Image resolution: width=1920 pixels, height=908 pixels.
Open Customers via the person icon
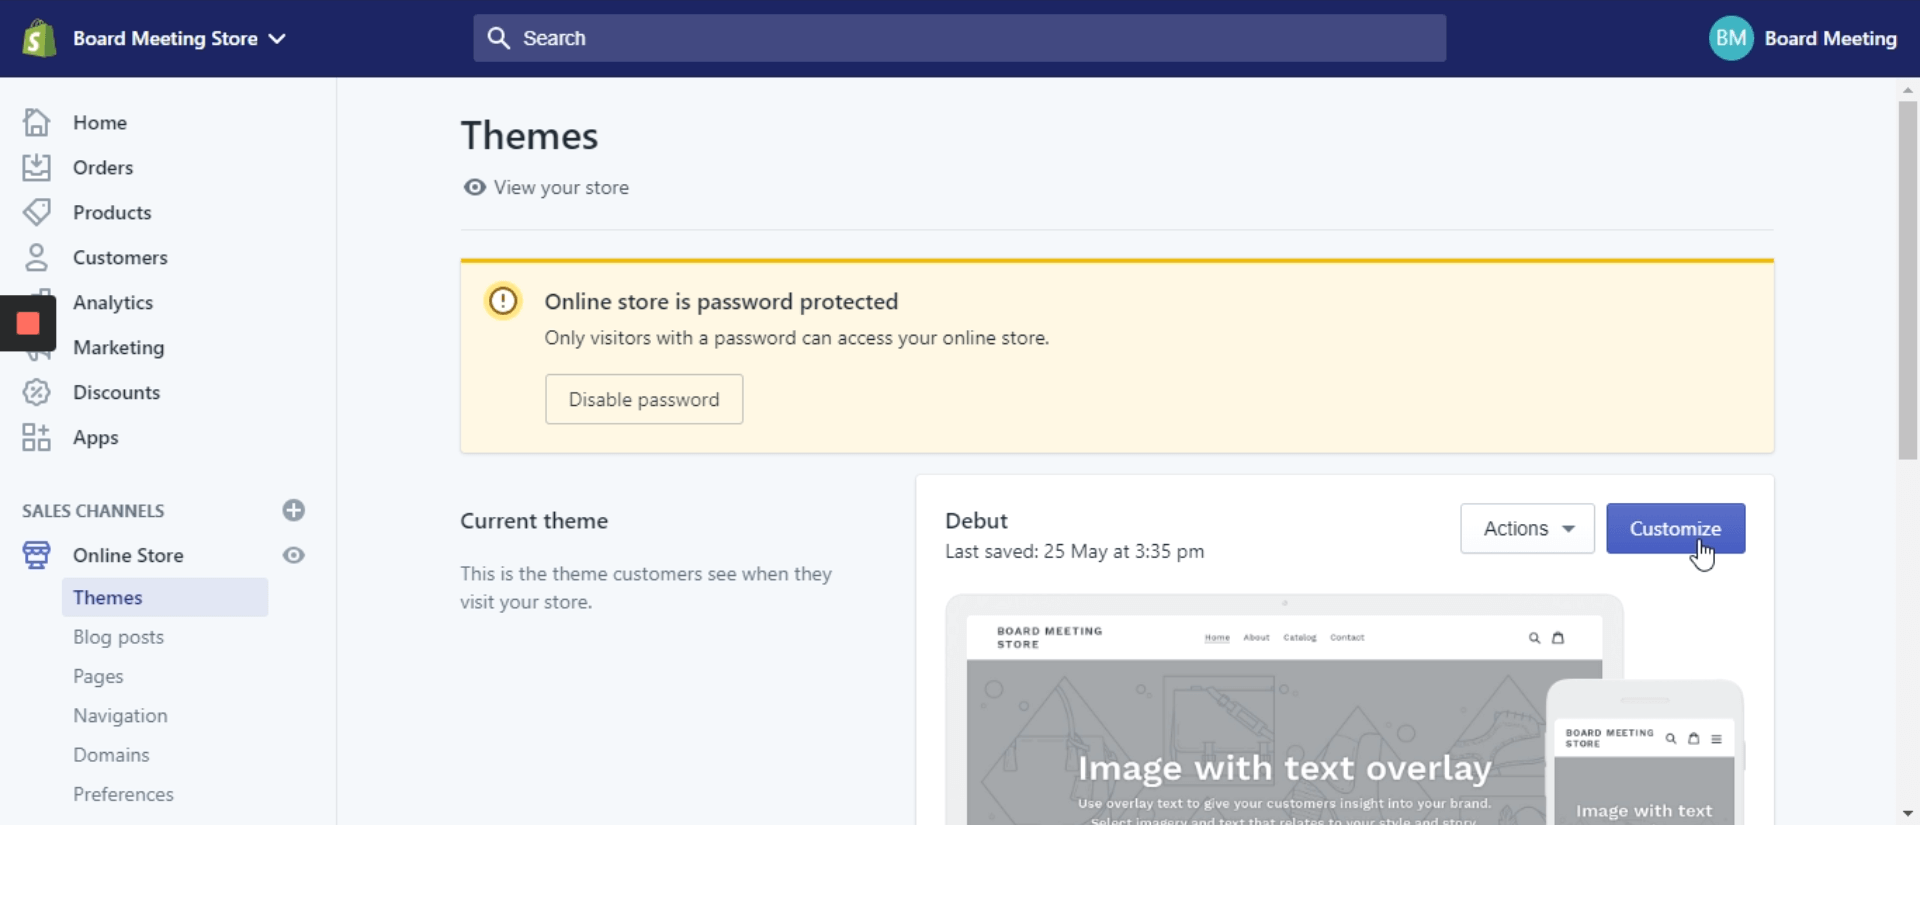point(36,257)
